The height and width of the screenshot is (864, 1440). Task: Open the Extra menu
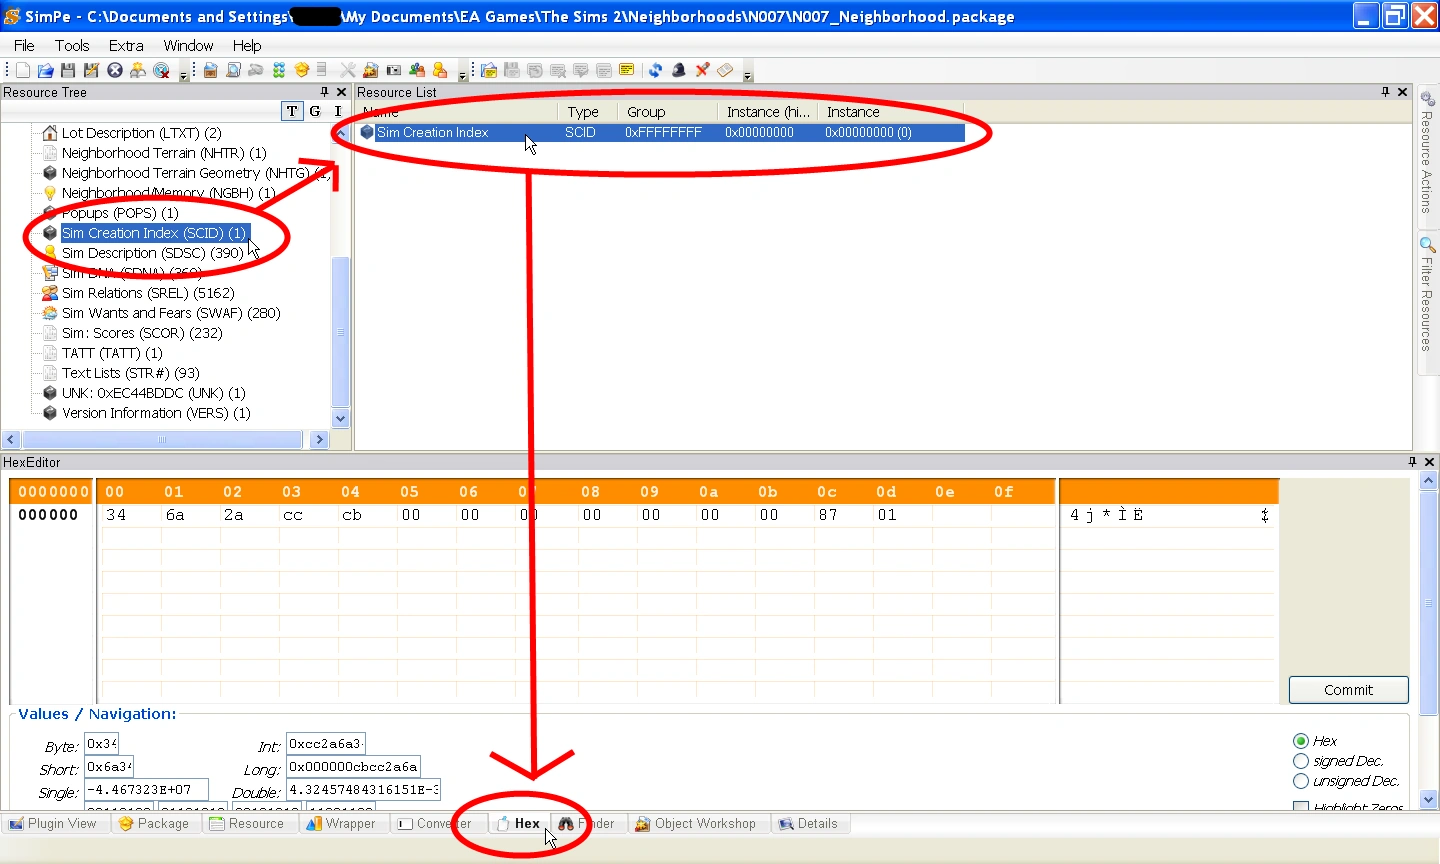click(x=126, y=45)
